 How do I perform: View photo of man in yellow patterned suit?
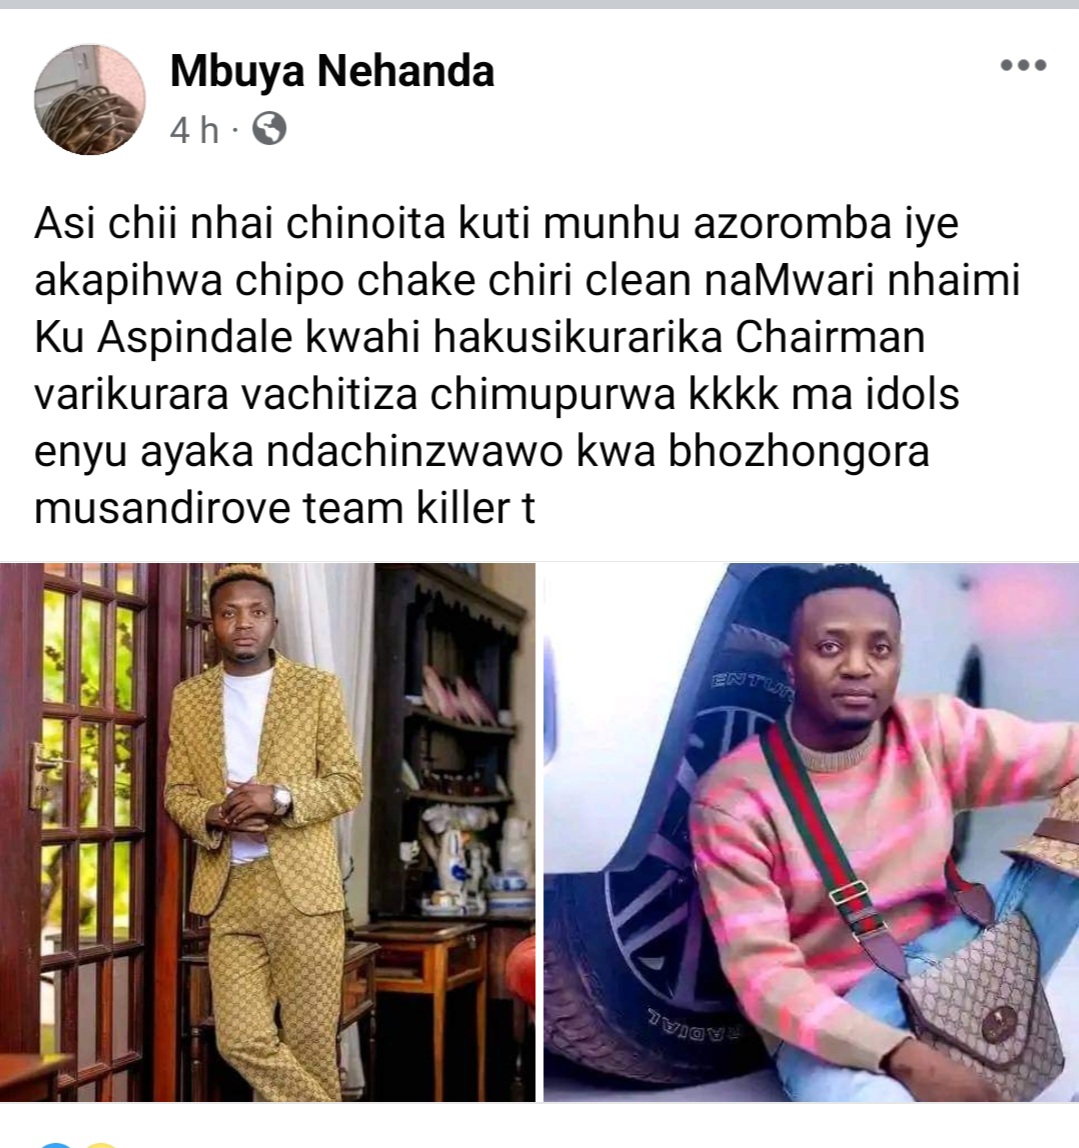pyautogui.click(x=267, y=832)
